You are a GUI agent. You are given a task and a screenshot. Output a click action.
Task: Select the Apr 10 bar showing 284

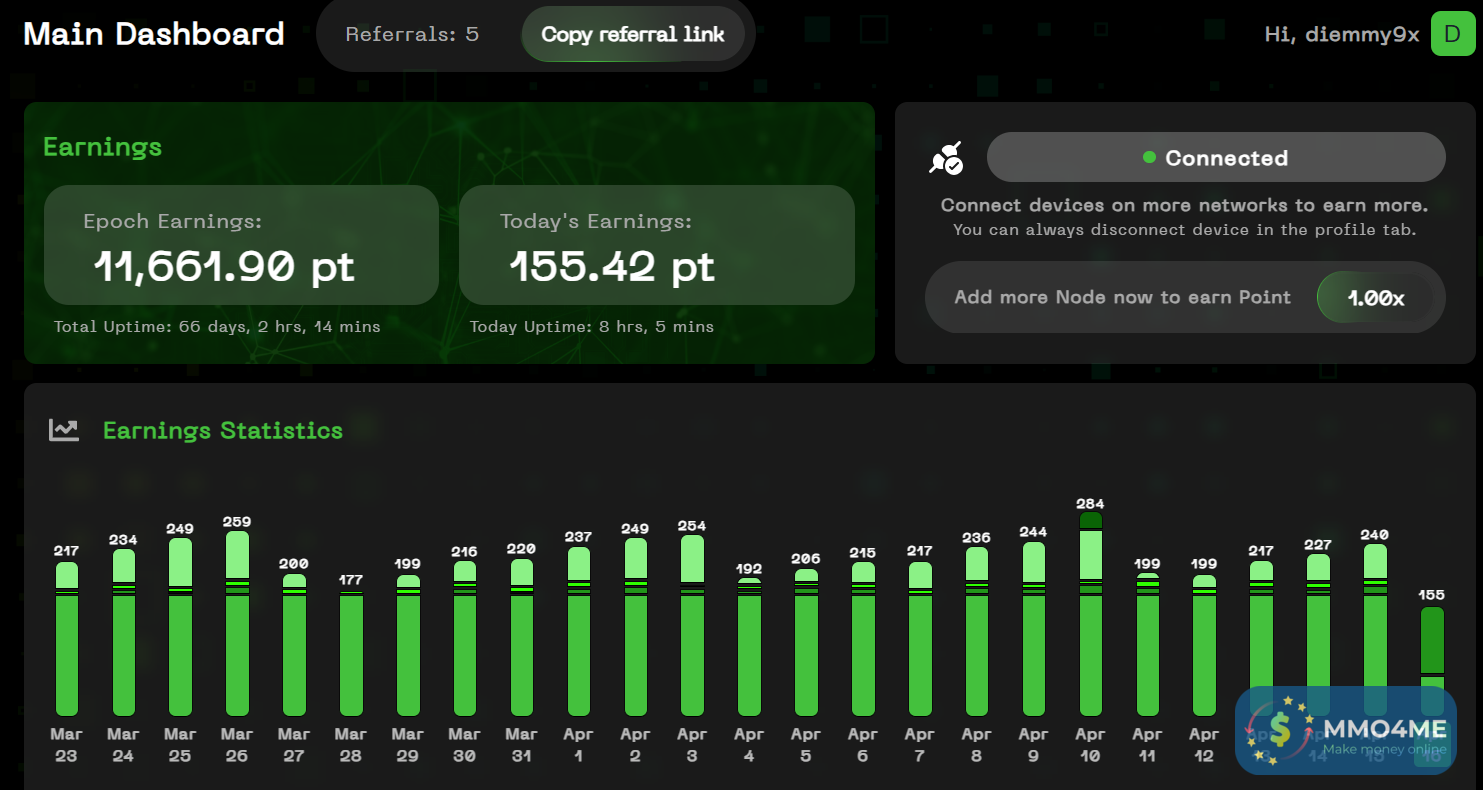pos(1091,614)
